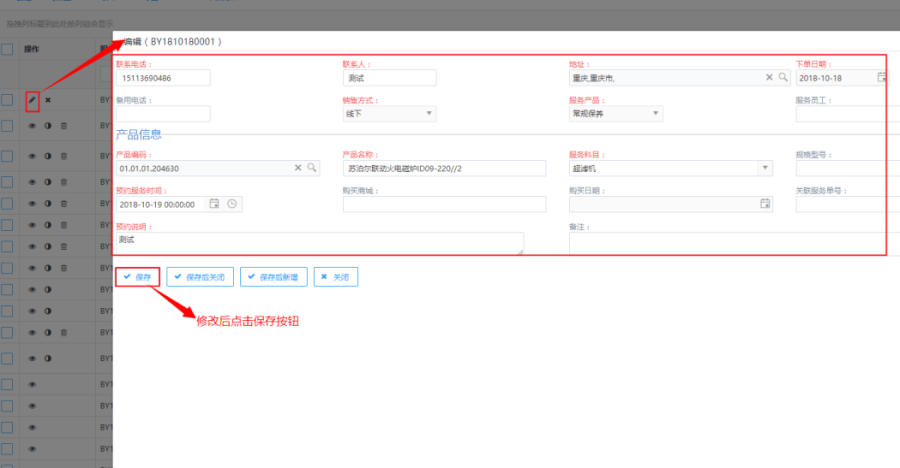Image resolution: width=900 pixels, height=468 pixels.
Task: Click the 保存后新增 button
Action: (x=273, y=276)
